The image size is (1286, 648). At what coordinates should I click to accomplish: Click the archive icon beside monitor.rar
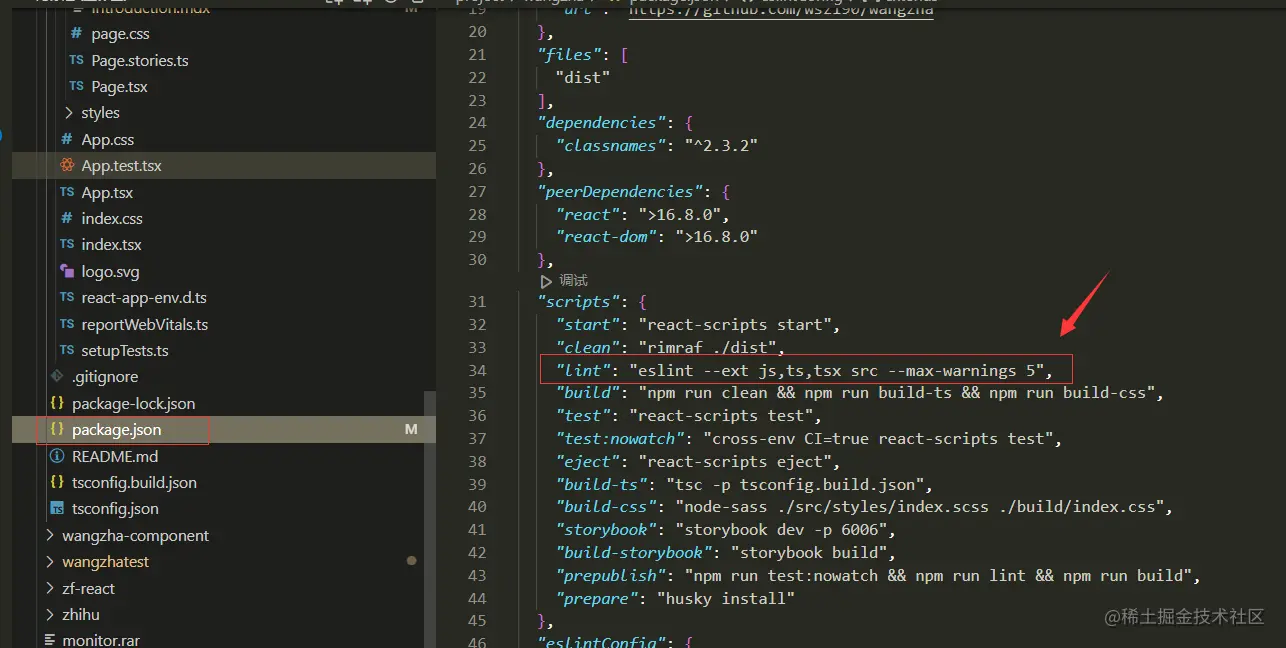50,640
